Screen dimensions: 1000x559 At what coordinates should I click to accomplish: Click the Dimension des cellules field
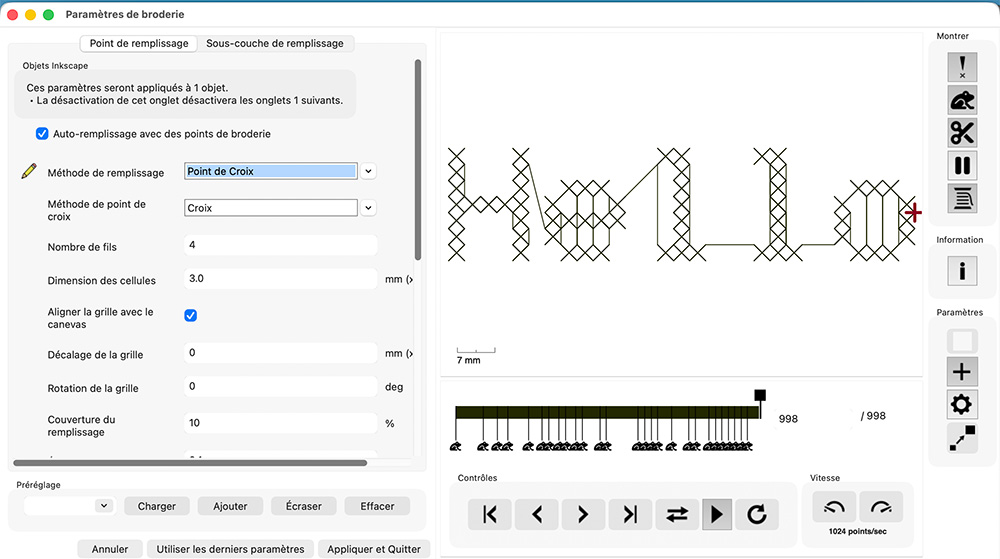point(281,279)
